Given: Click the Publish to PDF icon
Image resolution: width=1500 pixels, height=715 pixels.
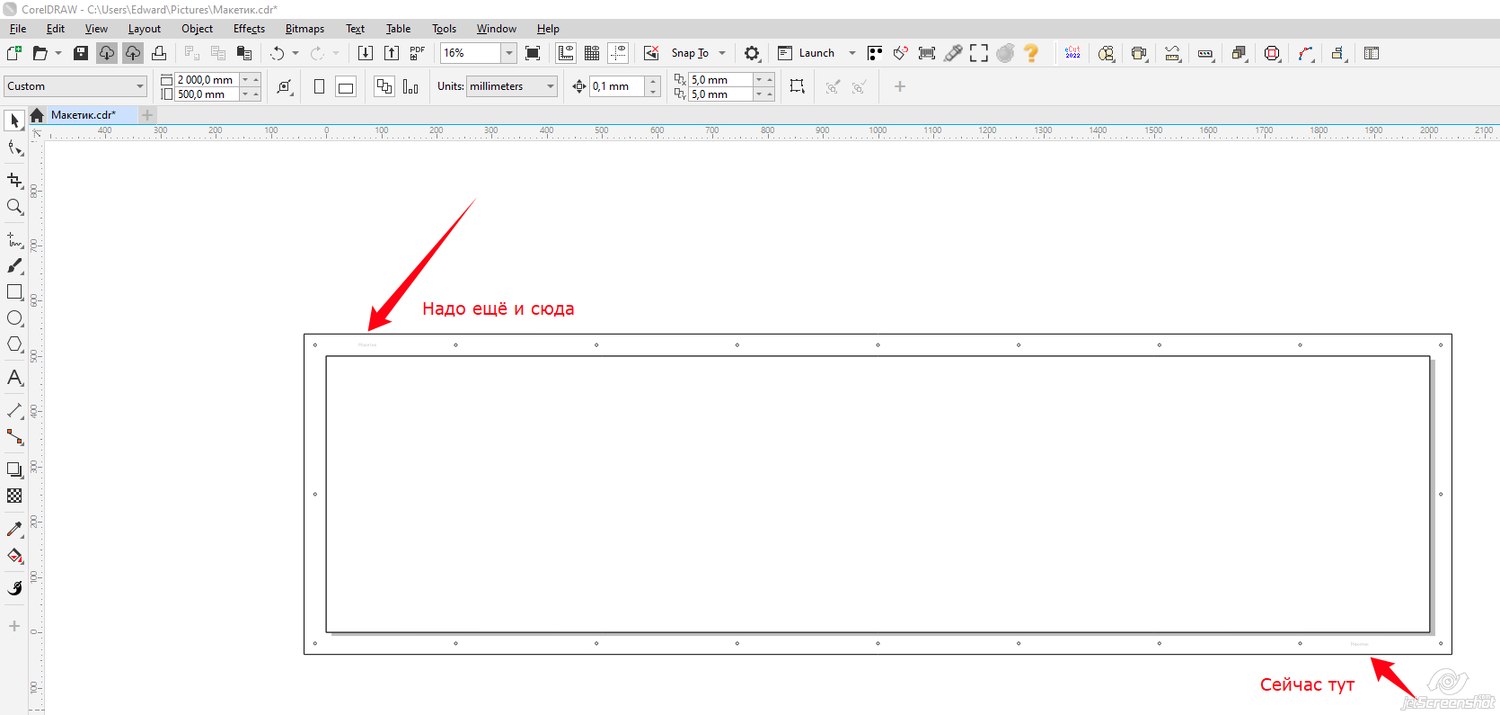Looking at the screenshot, I should coord(418,53).
